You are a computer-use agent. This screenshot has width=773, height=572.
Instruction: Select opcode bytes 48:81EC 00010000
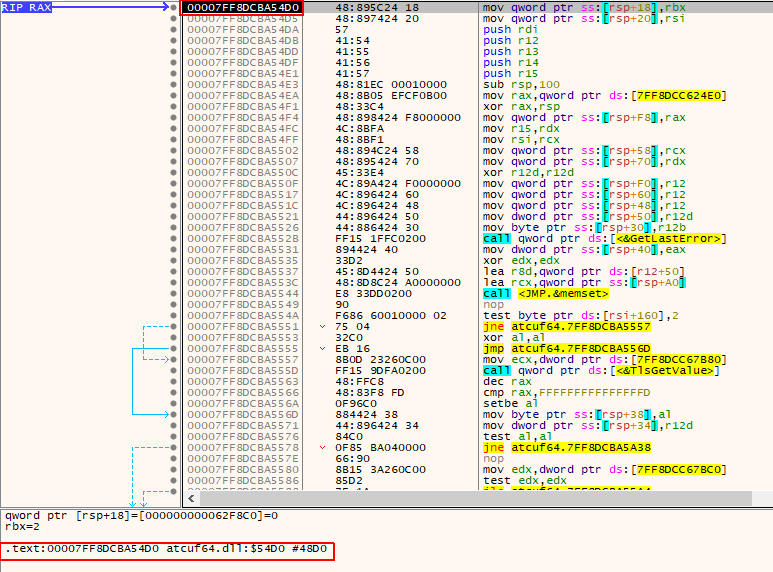[391, 84]
